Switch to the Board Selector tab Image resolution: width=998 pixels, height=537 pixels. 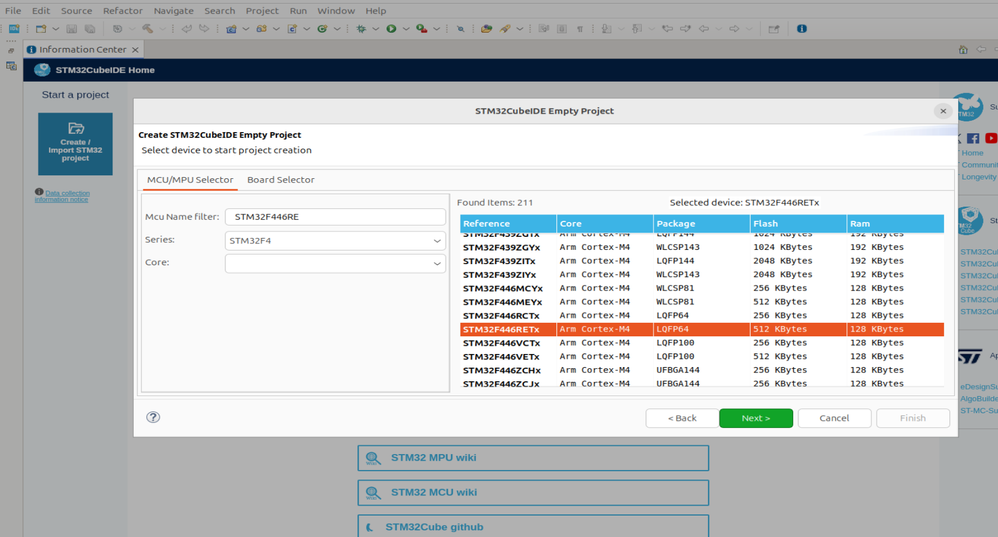coord(281,179)
